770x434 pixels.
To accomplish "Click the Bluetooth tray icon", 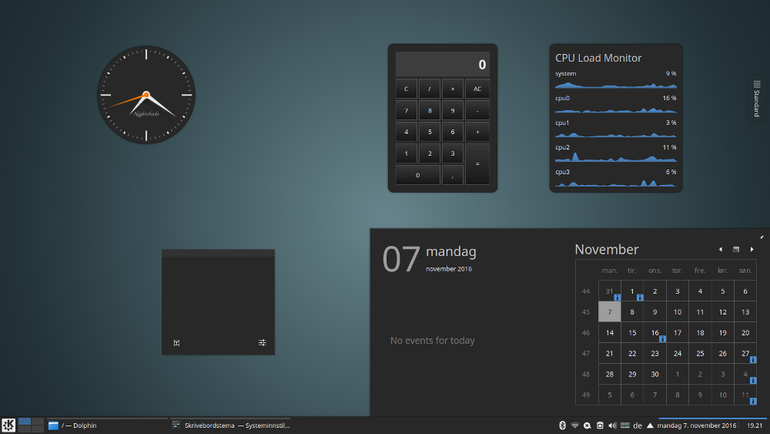I will pos(563,426).
